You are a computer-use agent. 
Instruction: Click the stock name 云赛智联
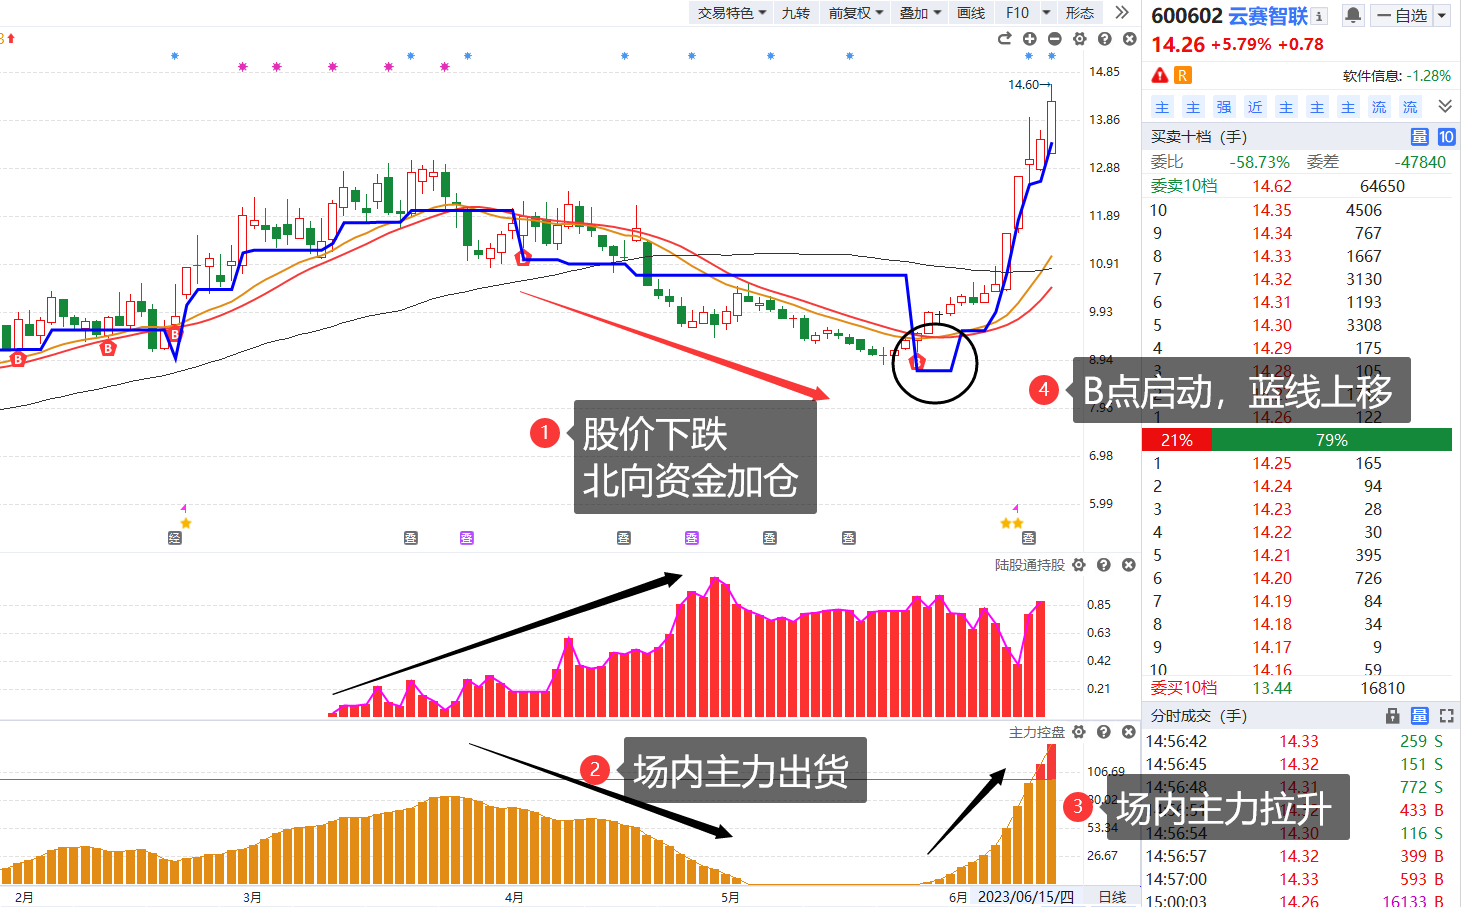[1268, 16]
